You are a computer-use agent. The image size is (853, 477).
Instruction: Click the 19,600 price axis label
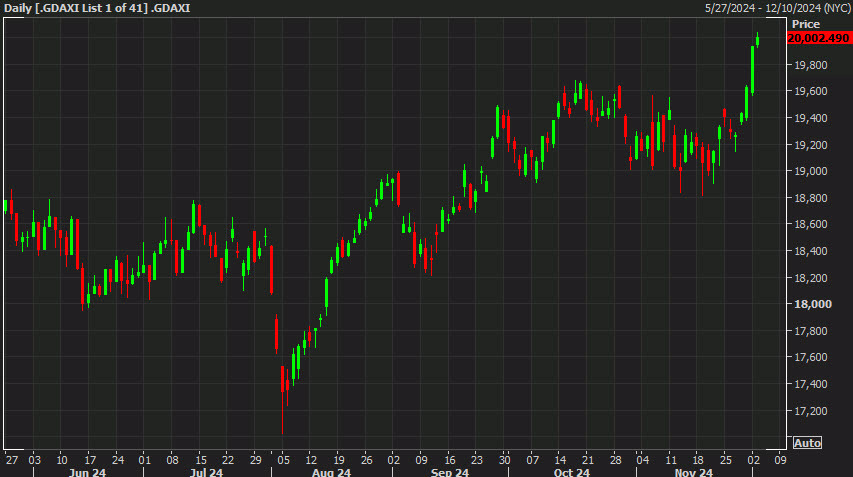(x=811, y=91)
